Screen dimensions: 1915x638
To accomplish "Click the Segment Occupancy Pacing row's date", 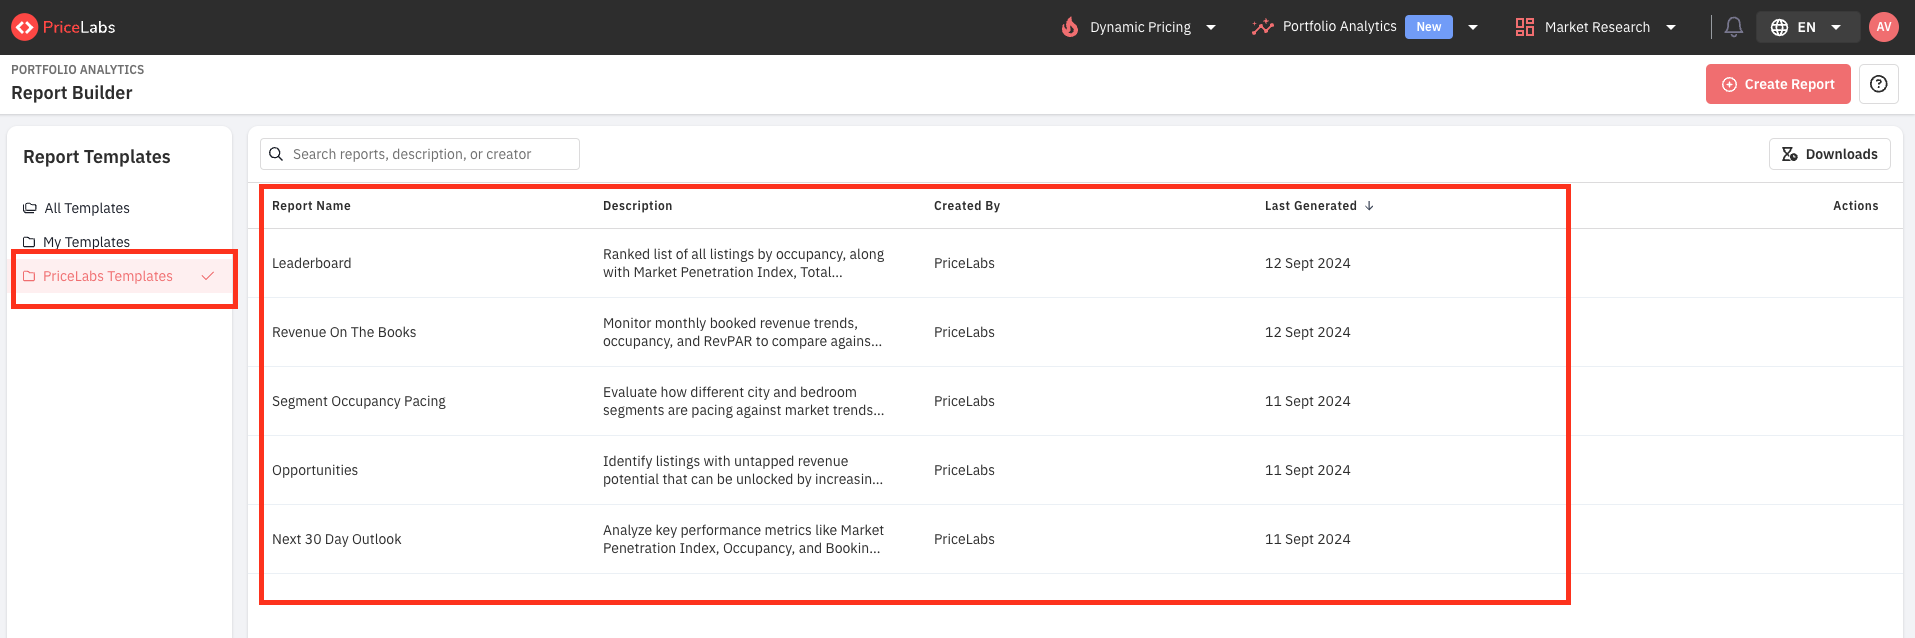I will click(1307, 401).
